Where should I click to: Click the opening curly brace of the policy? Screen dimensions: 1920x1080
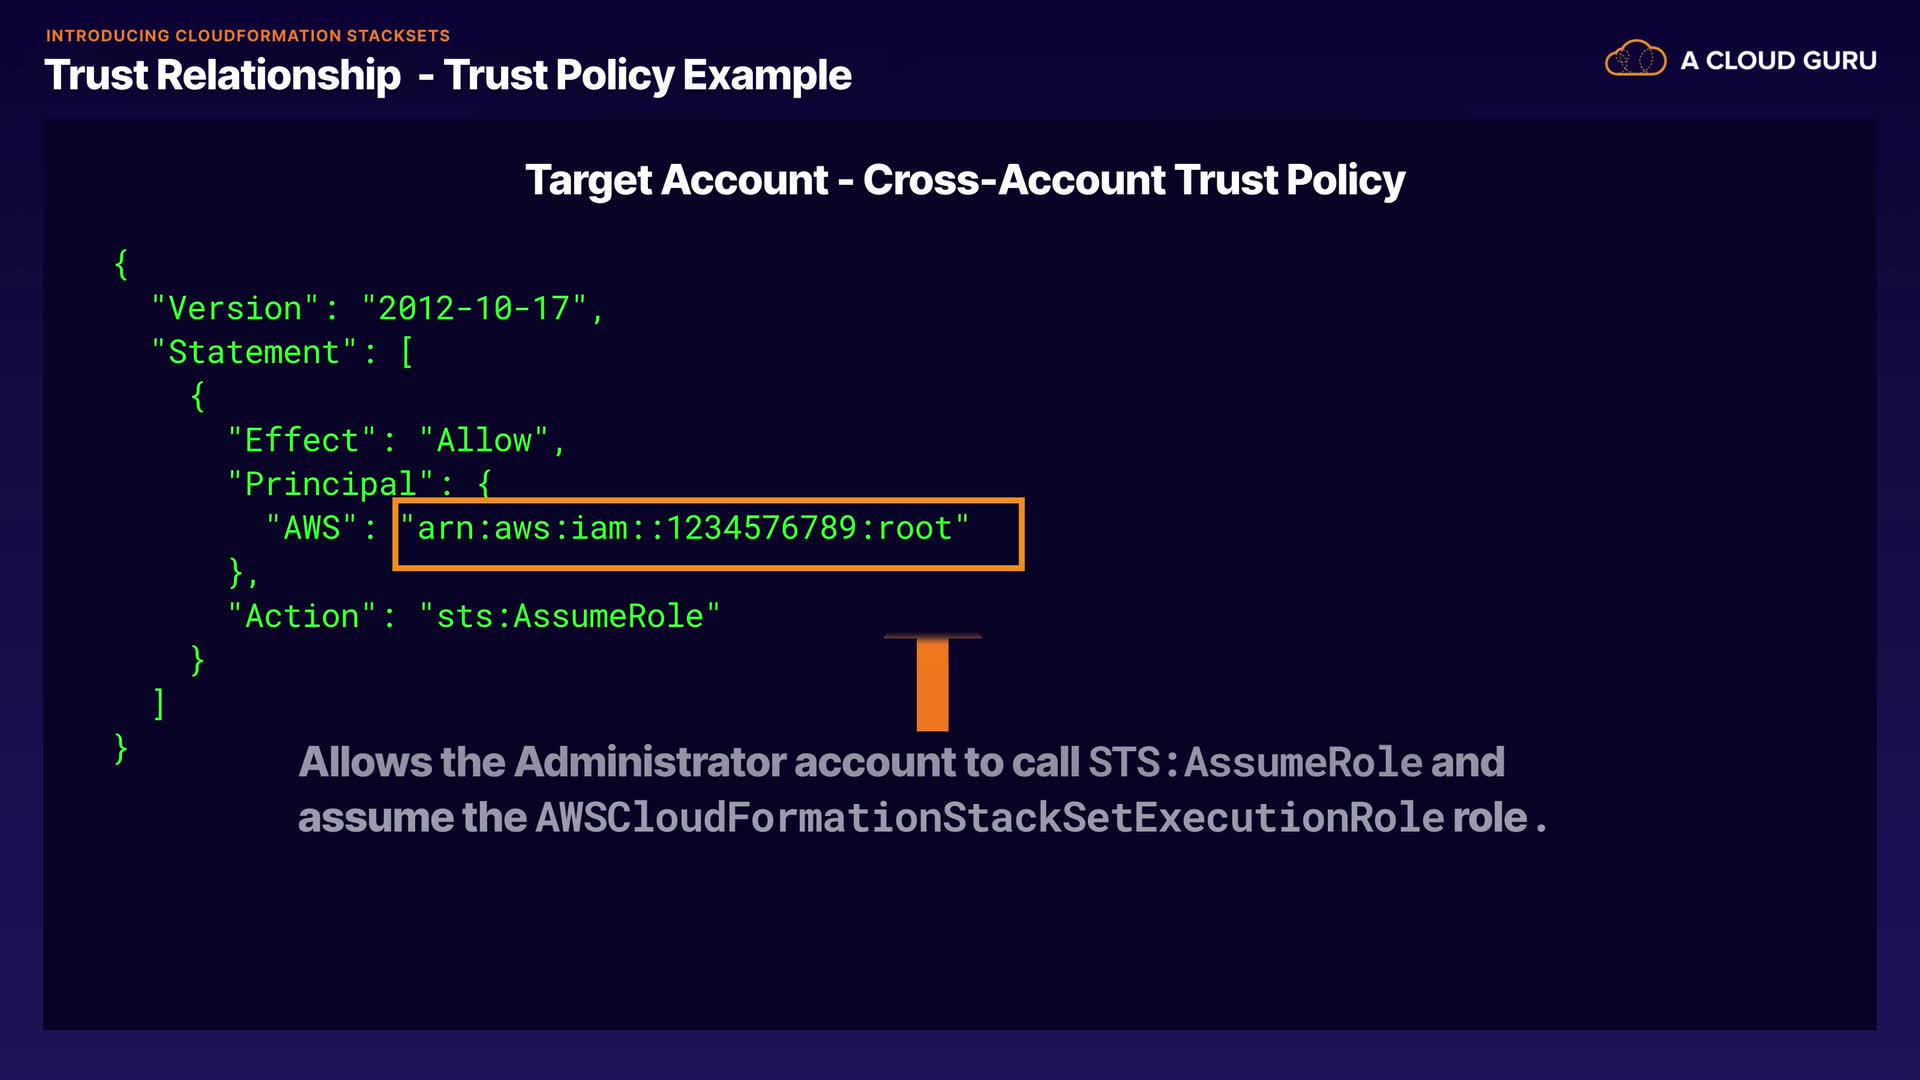tap(121, 264)
